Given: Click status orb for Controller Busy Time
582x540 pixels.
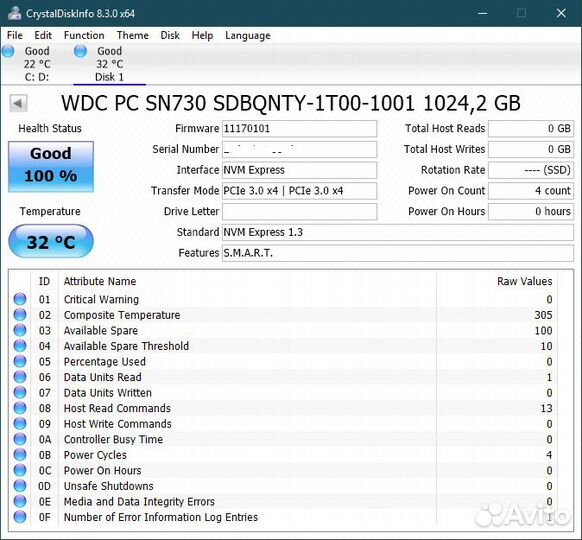Looking at the screenshot, I should pyautogui.click(x=20, y=439).
